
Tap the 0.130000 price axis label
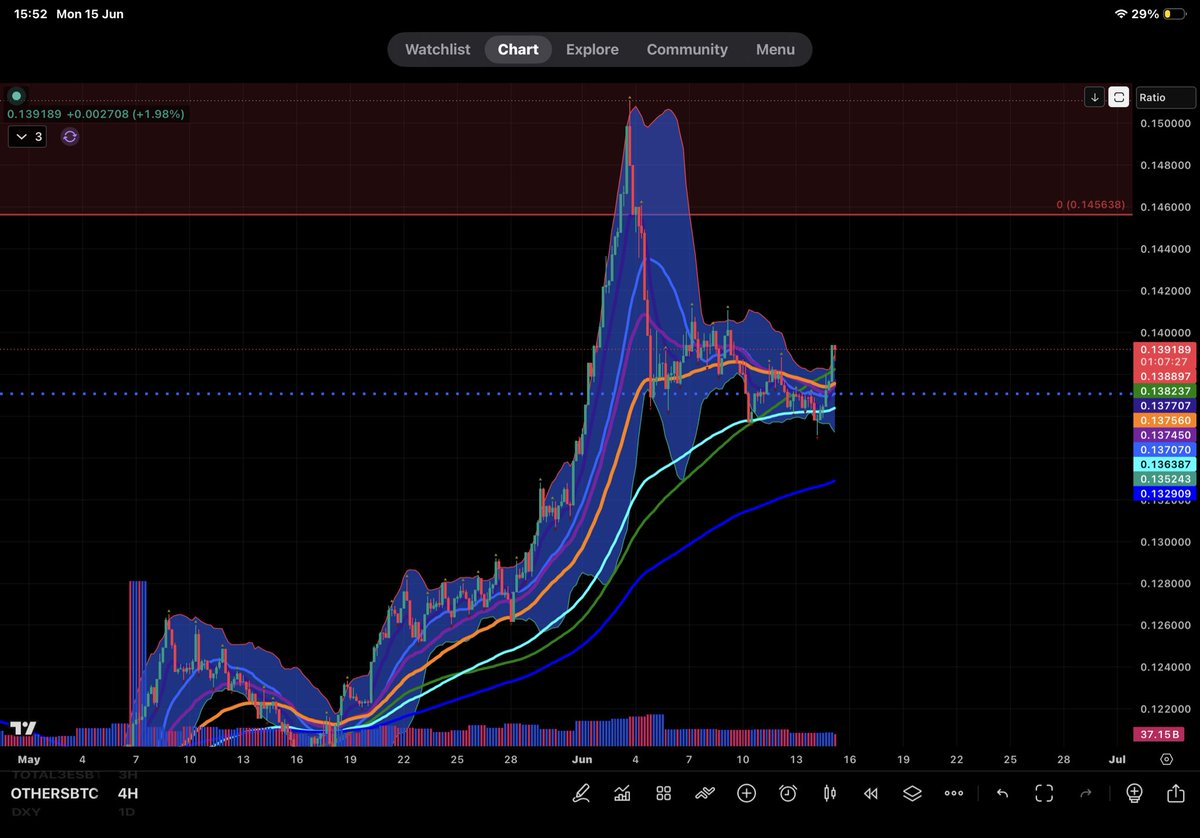click(1166, 543)
